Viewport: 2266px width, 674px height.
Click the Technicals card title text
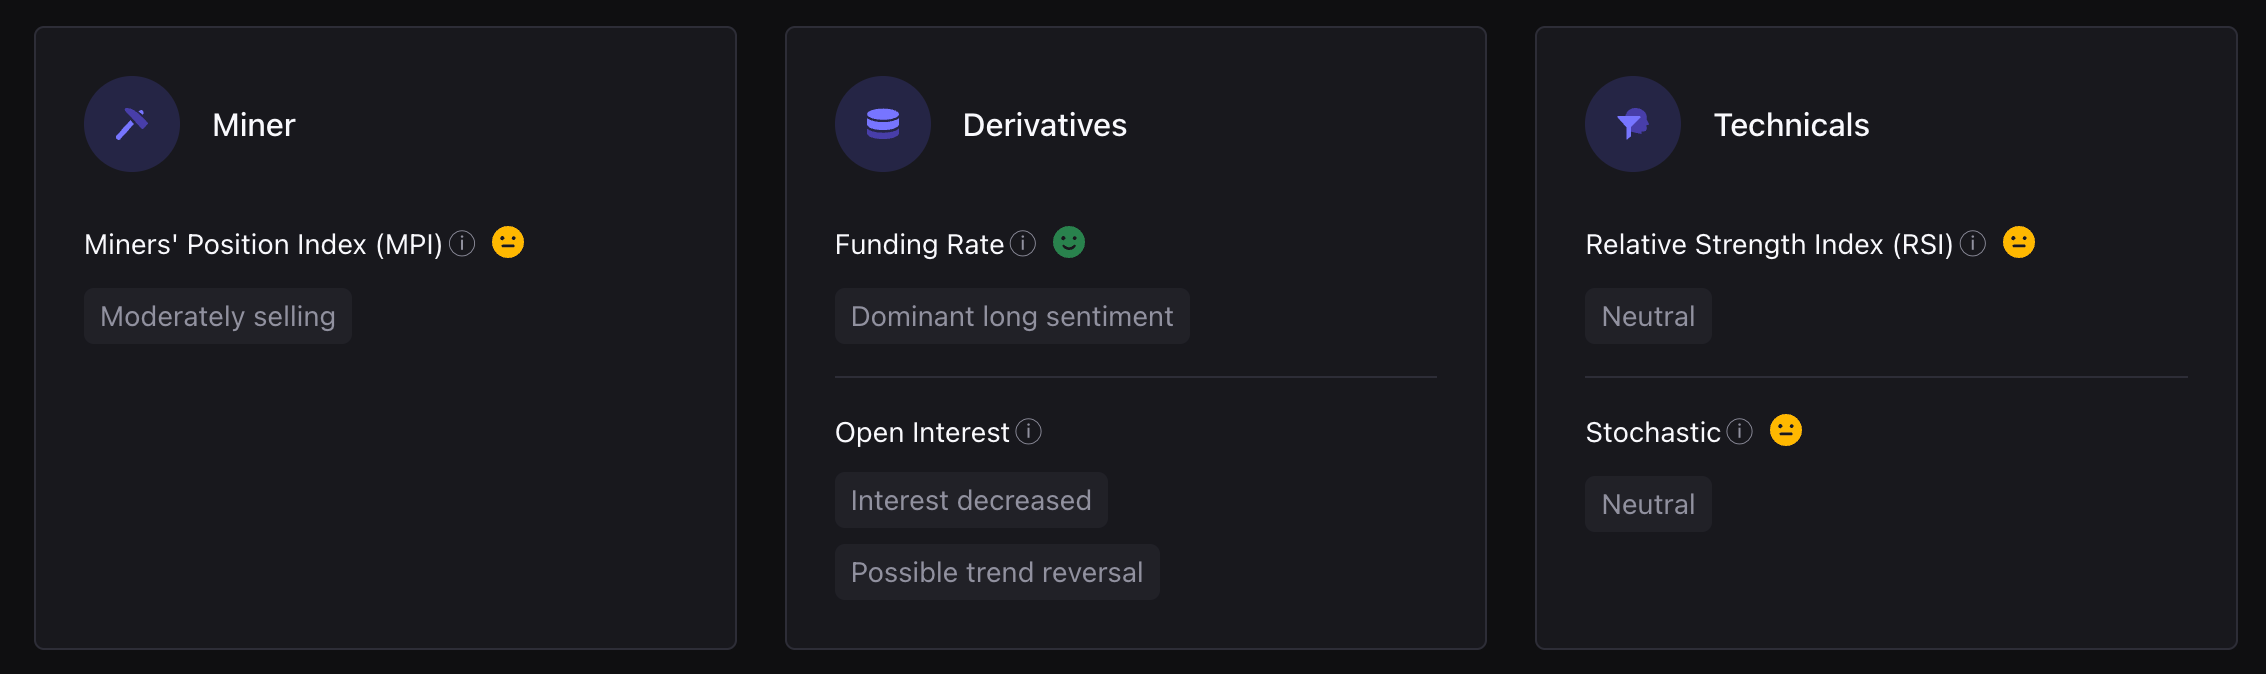1791,125
